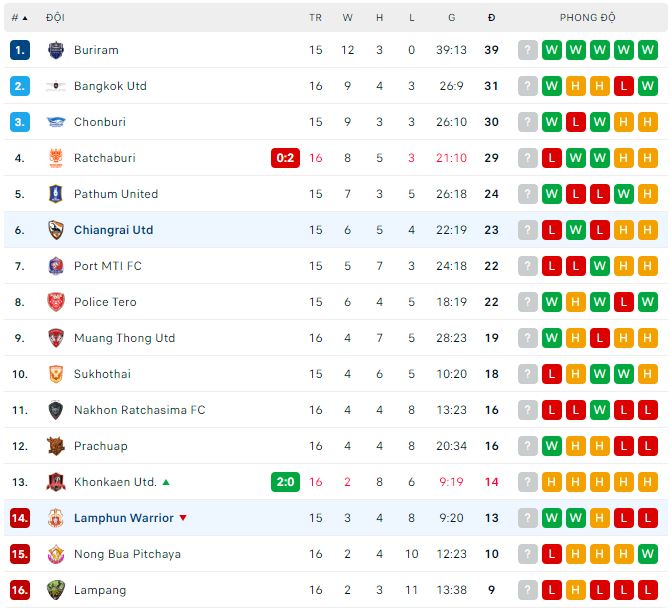Click the Chiangrai Utd team logo
Image resolution: width=671 pixels, height=610 pixels.
(x=56, y=230)
